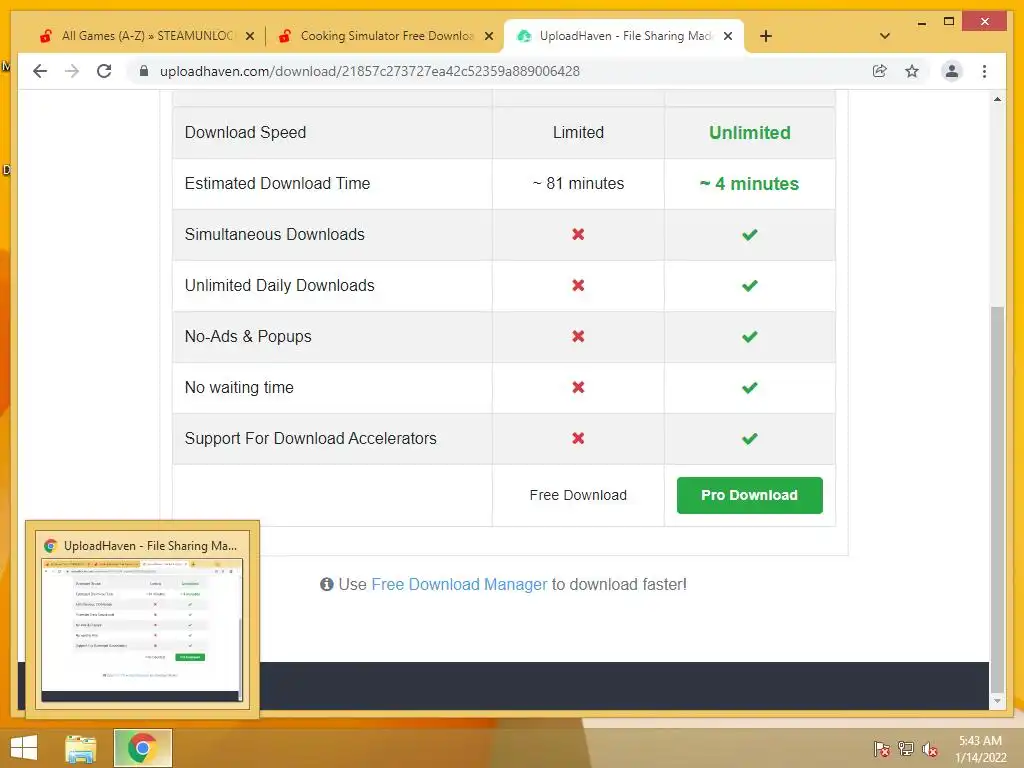The width and height of the screenshot is (1024, 768).
Task: Open the Chrome profile avatar
Action: pos(952,71)
